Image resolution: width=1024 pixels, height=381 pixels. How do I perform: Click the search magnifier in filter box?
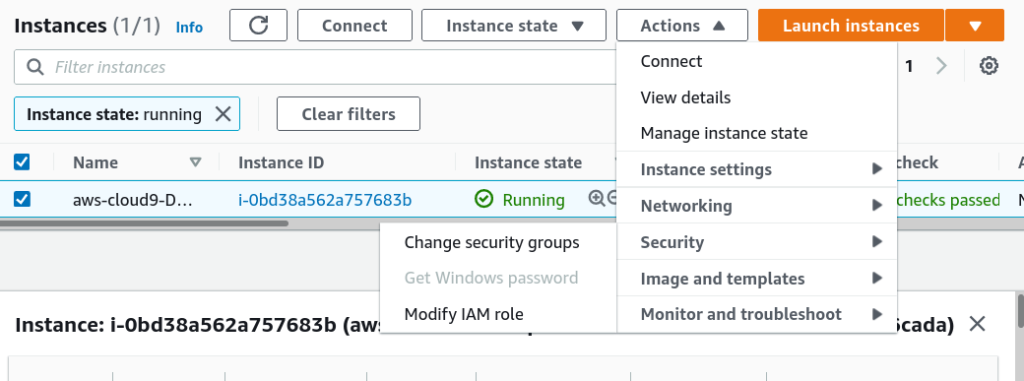(35, 67)
